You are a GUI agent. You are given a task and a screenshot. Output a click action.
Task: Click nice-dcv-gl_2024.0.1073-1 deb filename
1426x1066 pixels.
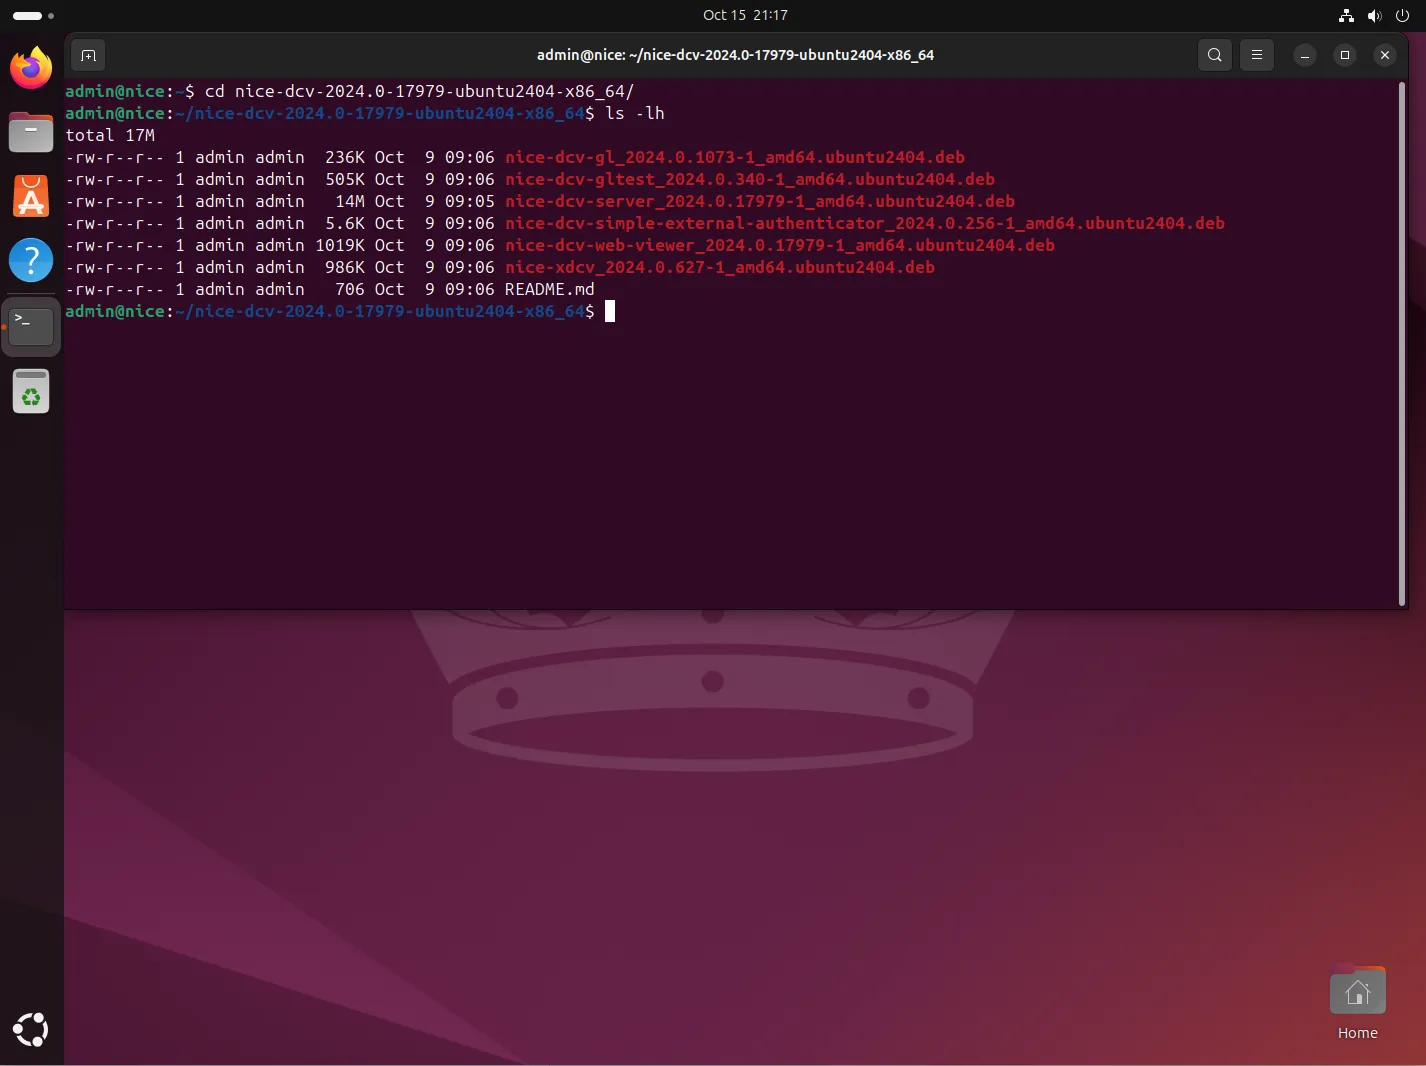pyautogui.click(x=735, y=157)
